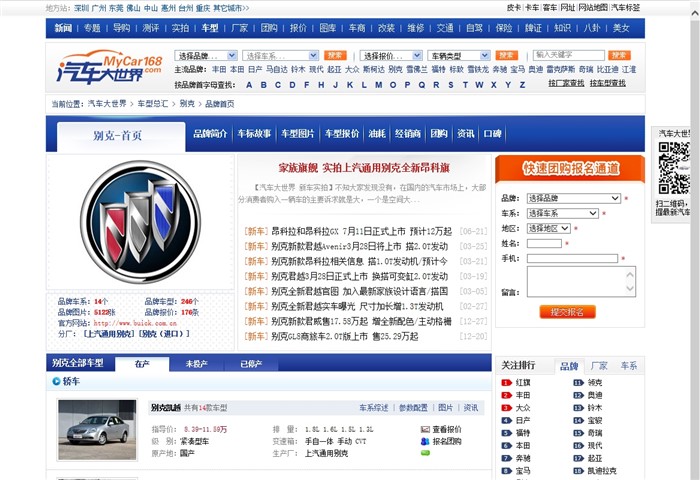Select the 别克-首页 tab
Image resolution: width=700 pixels, height=480 pixels.
coord(121,136)
